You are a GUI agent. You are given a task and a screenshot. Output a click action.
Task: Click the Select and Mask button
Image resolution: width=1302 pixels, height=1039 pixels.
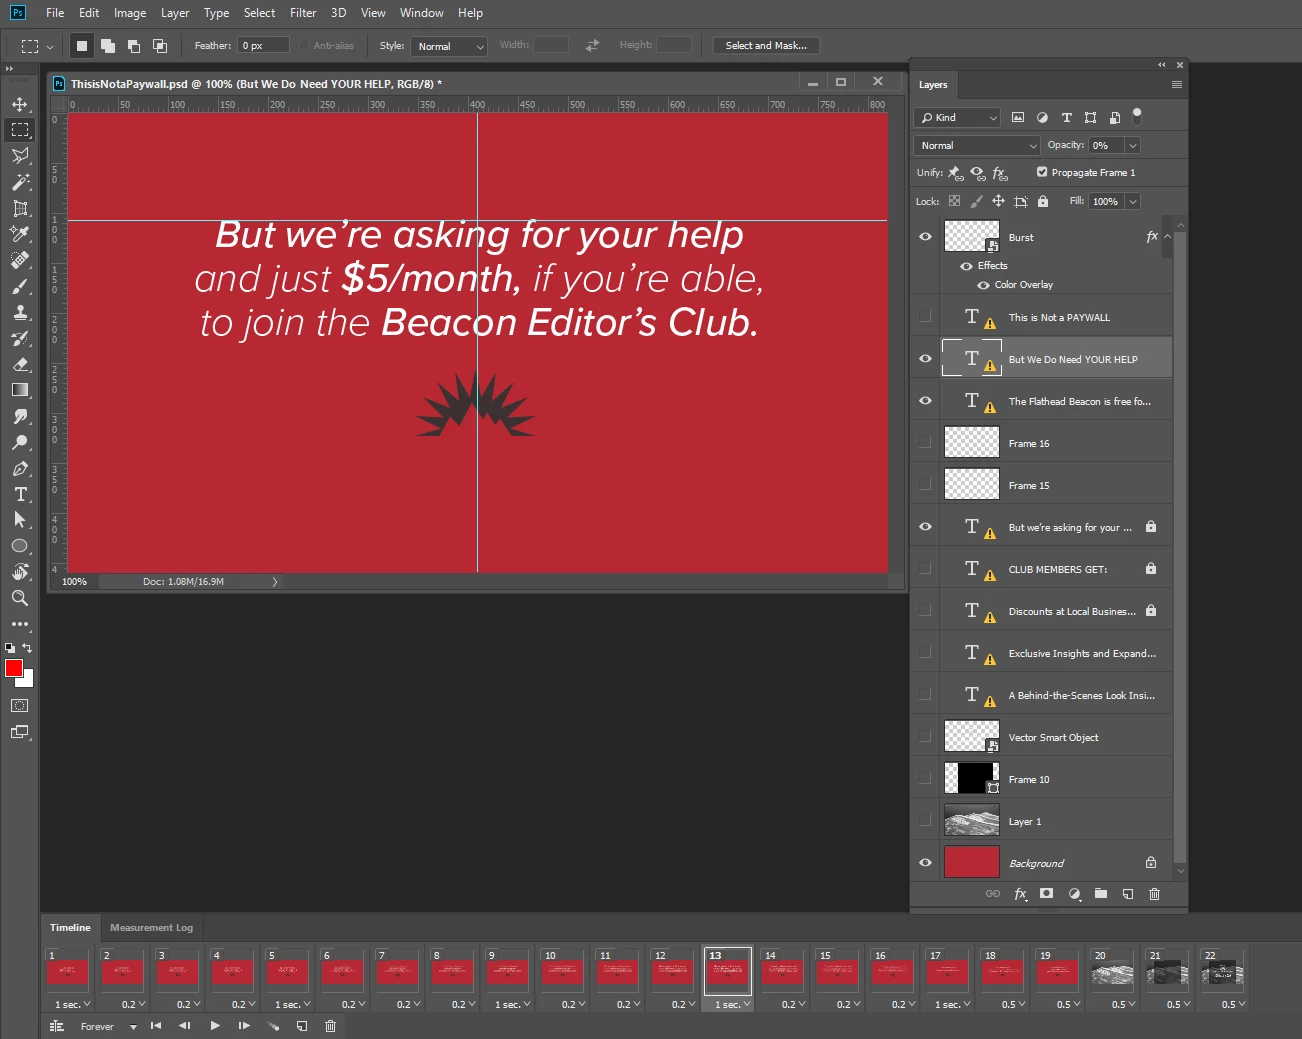click(x=766, y=45)
